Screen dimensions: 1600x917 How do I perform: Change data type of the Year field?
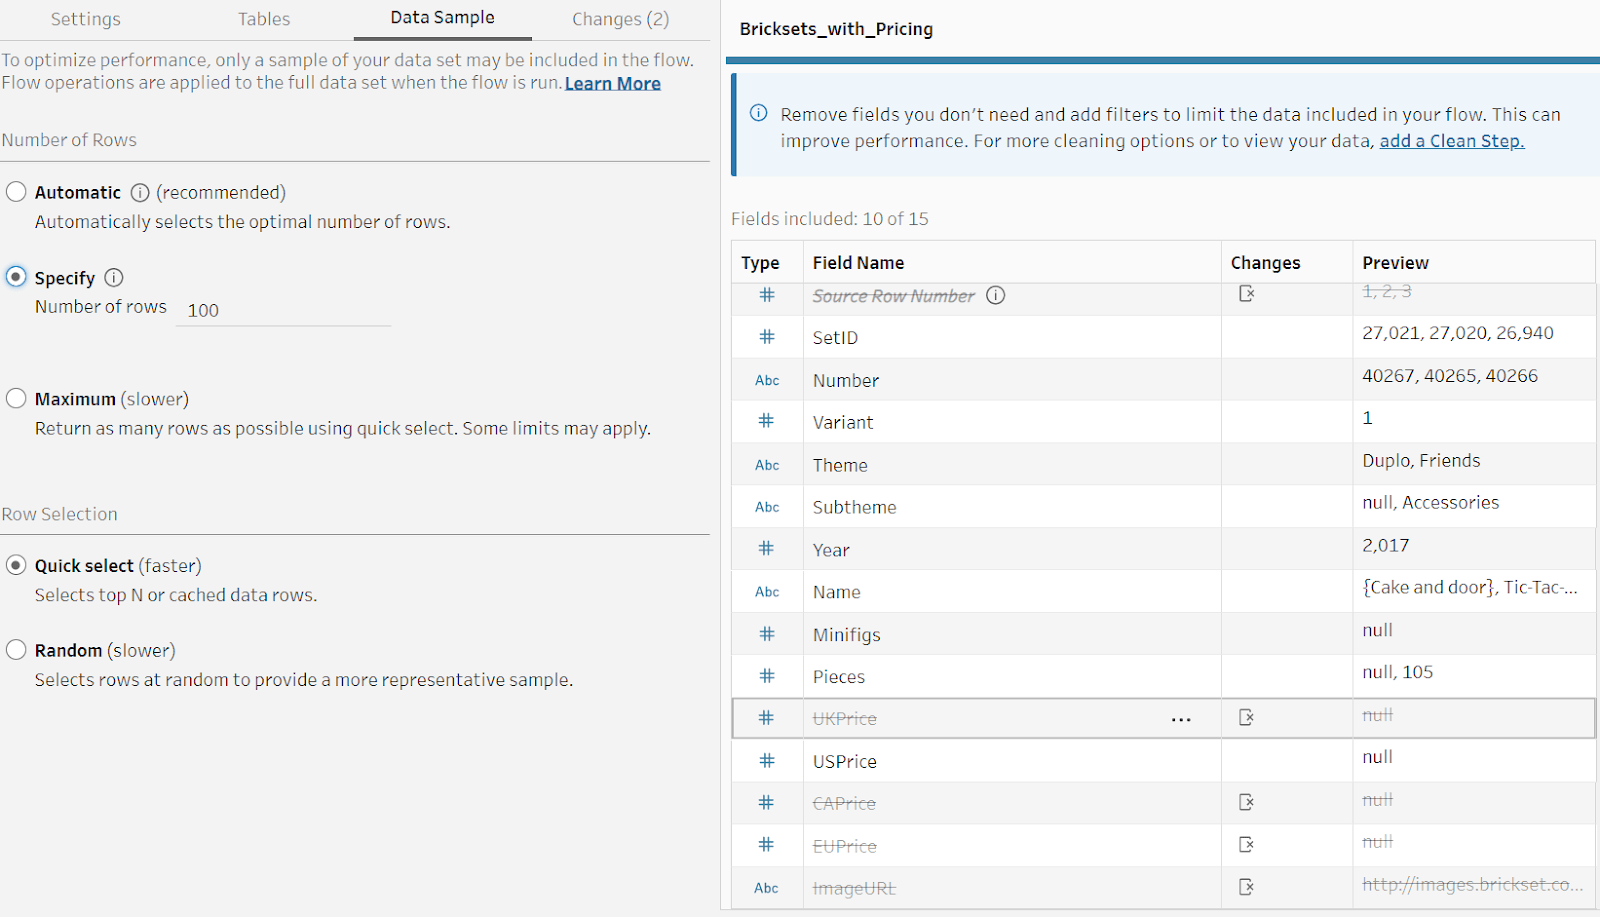click(767, 549)
